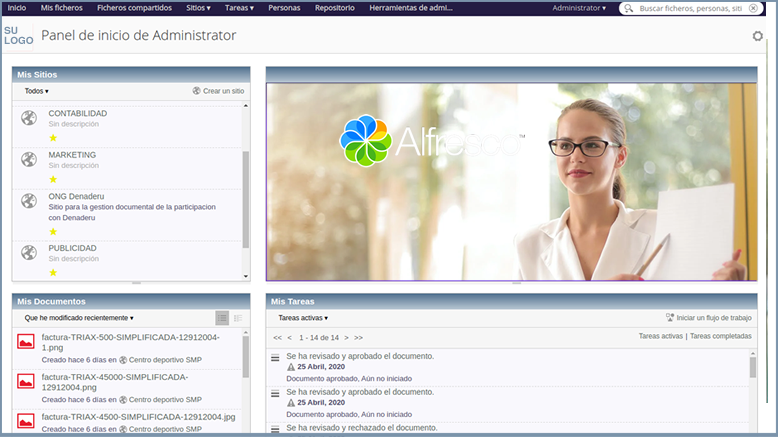Toggle the favorite star for MARKETING

(x=53, y=179)
